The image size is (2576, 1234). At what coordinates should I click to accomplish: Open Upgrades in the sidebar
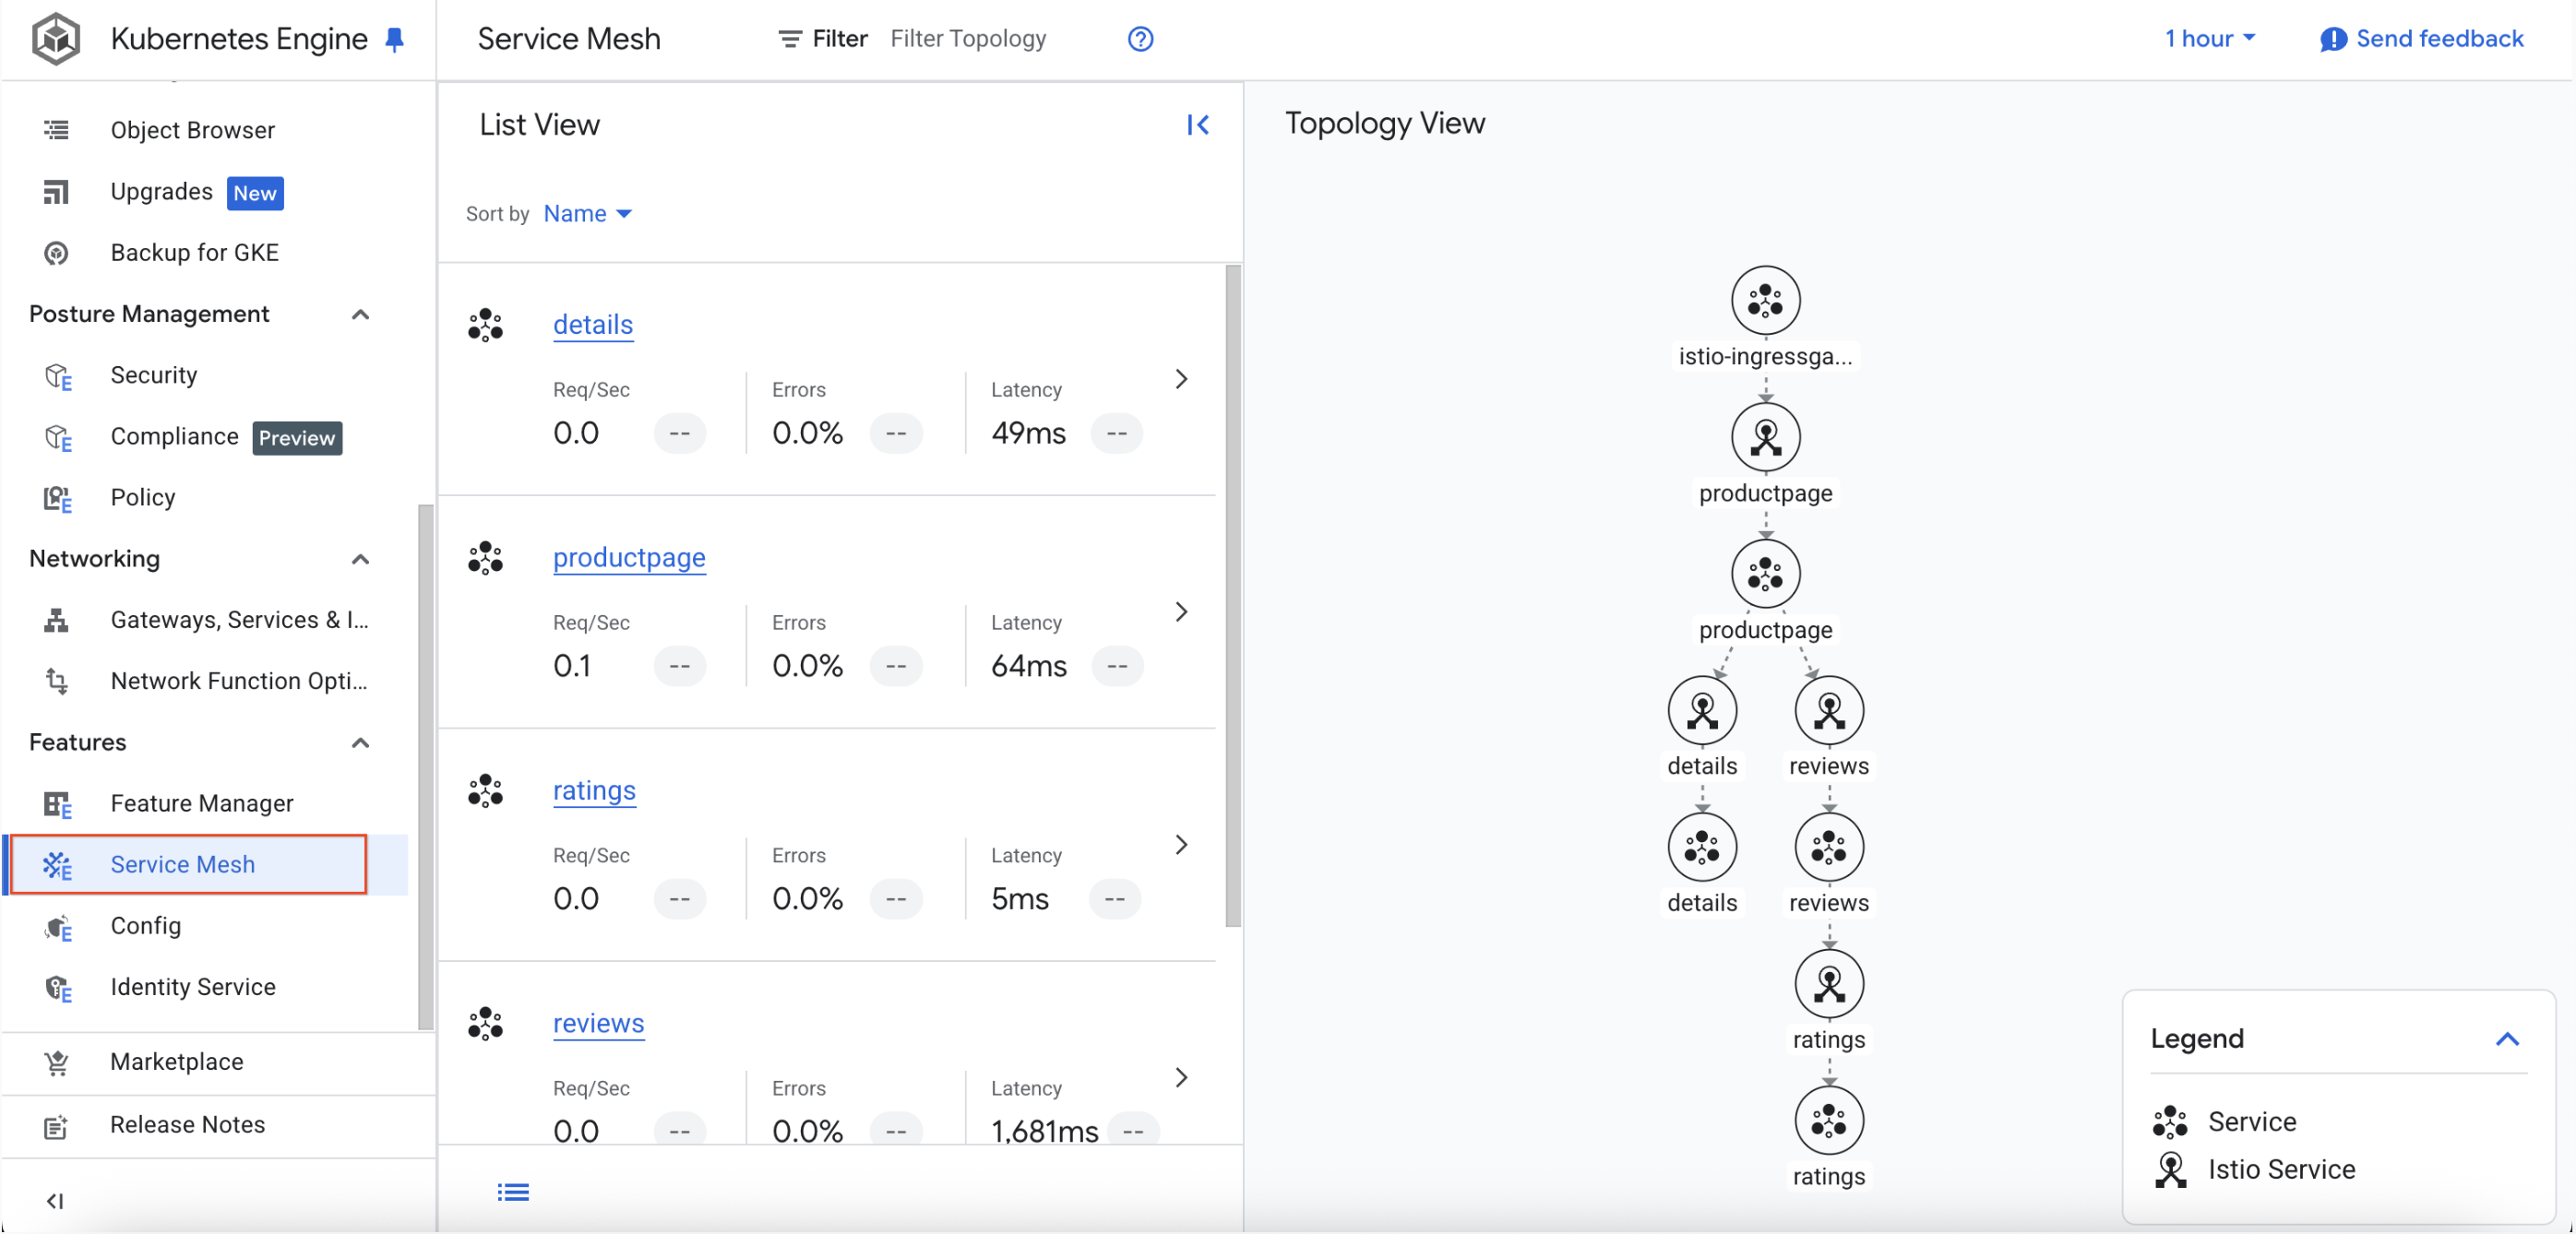[x=161, y=192]
